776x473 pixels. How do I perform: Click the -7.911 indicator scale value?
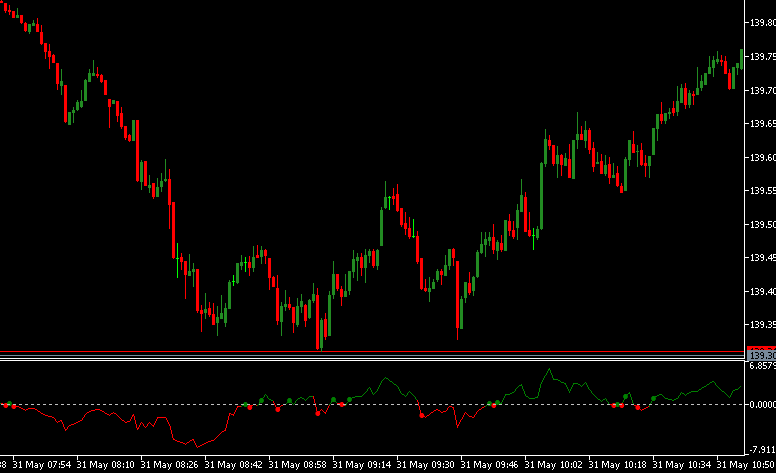click(763, 450)
